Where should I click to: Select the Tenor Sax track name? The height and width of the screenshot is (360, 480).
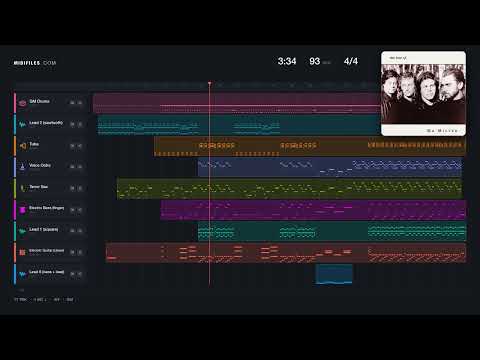pyautogui.click(x=39, y=187)
